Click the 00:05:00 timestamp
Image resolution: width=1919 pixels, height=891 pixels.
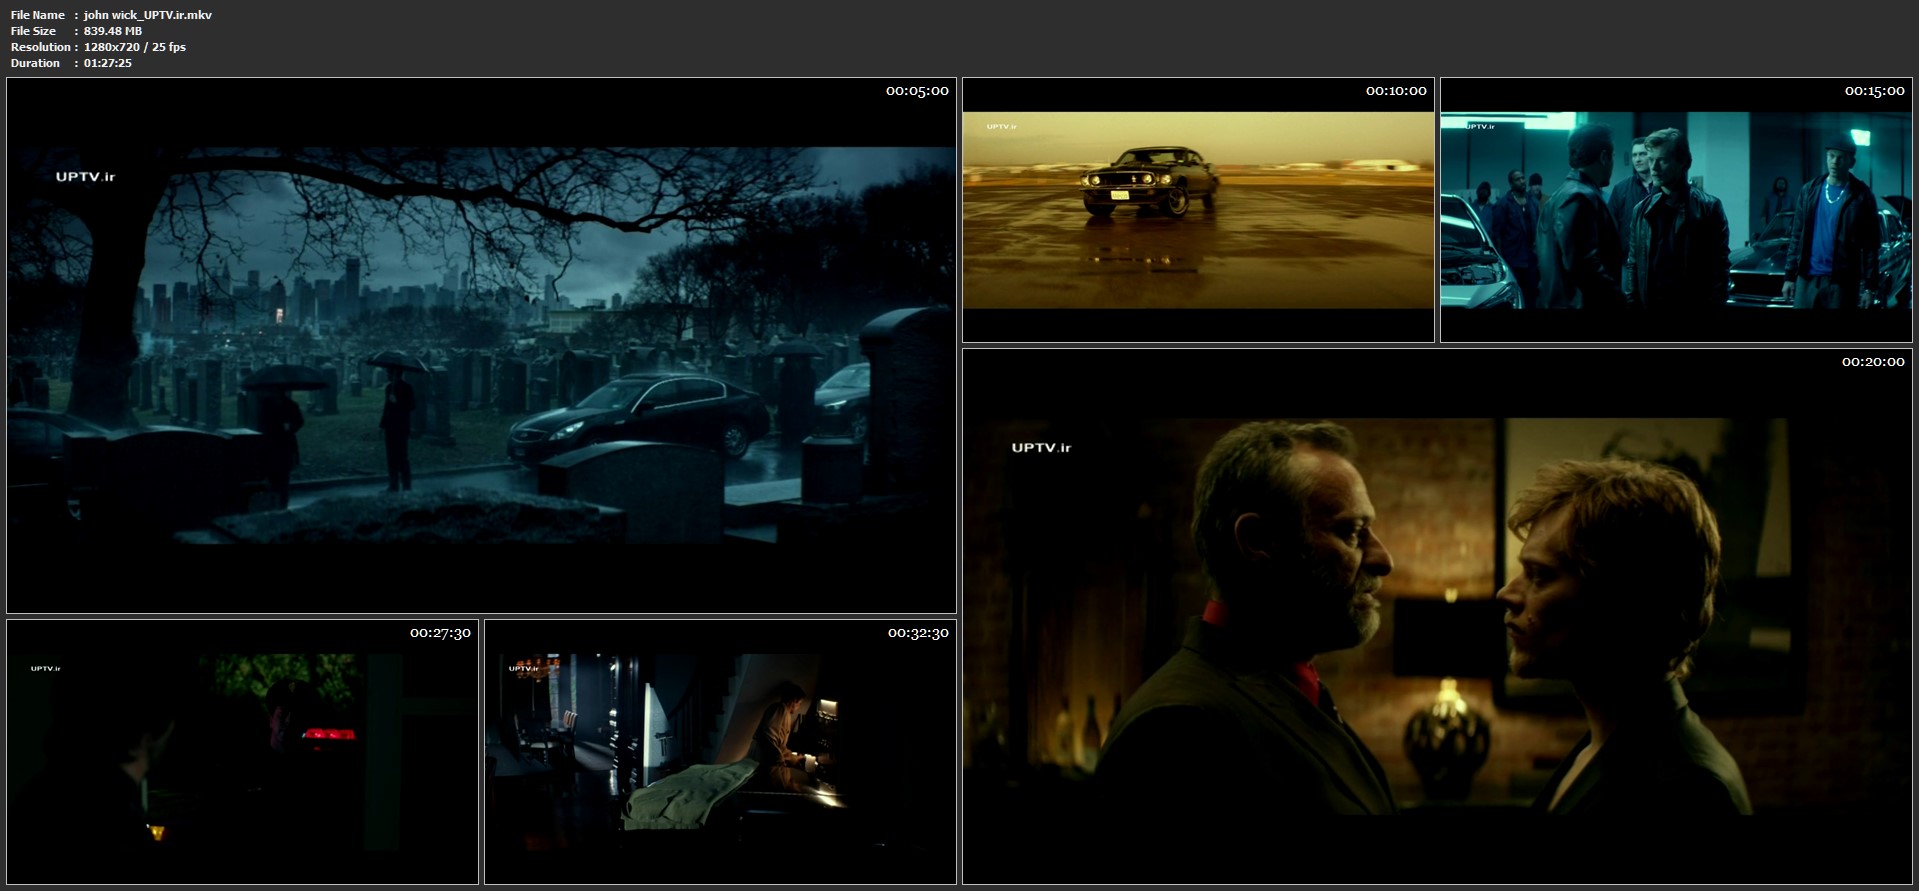917,91
